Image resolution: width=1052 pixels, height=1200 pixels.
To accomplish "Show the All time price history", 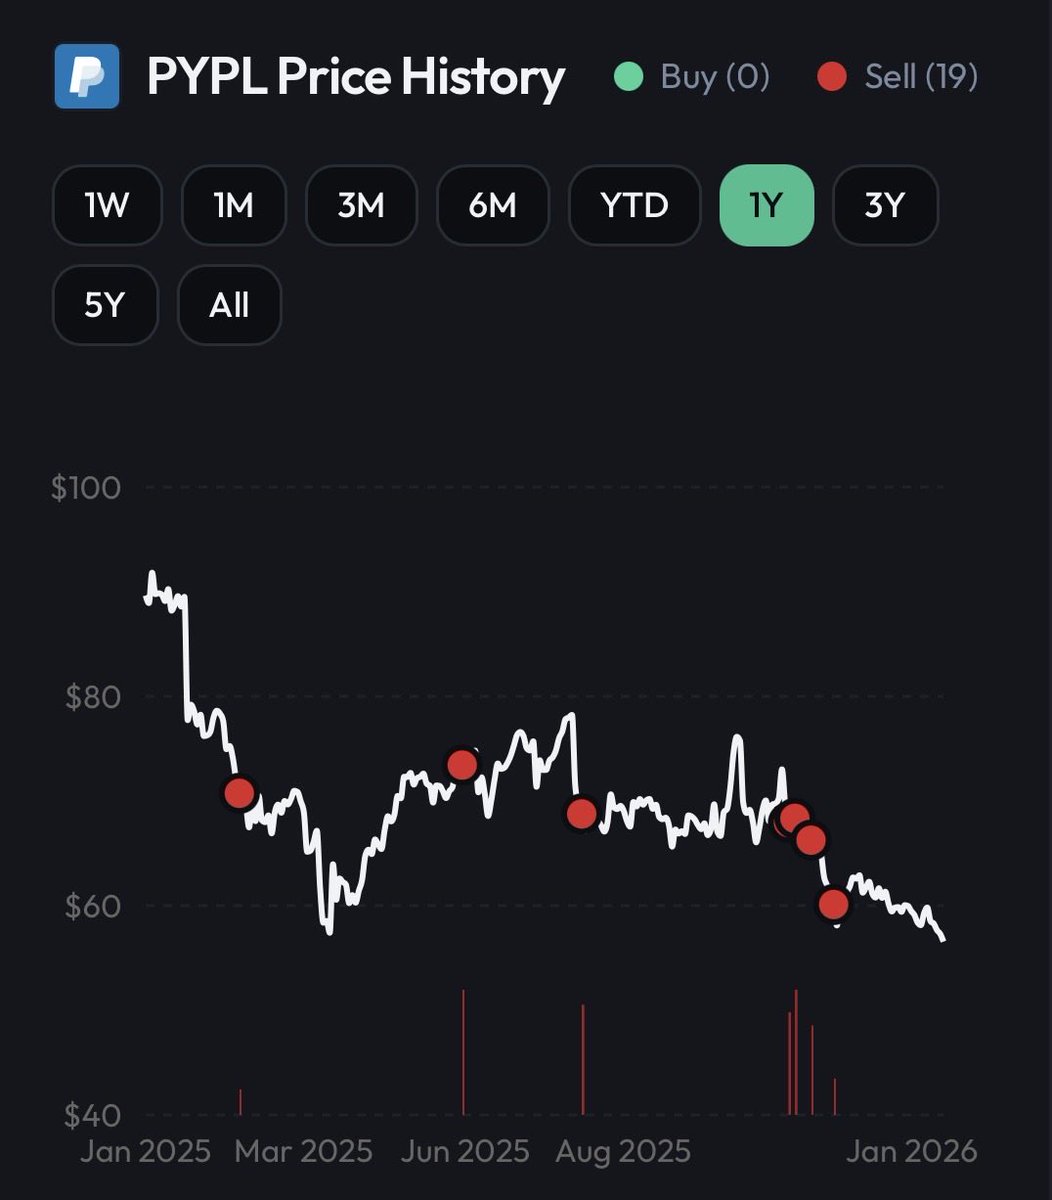I will (x=229, y=305).
